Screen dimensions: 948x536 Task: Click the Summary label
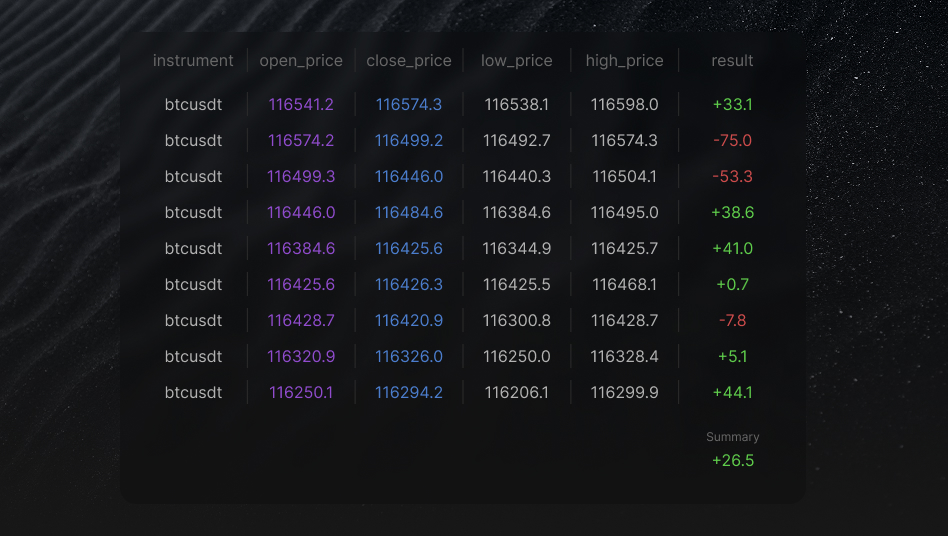click(x=732, y=437)
